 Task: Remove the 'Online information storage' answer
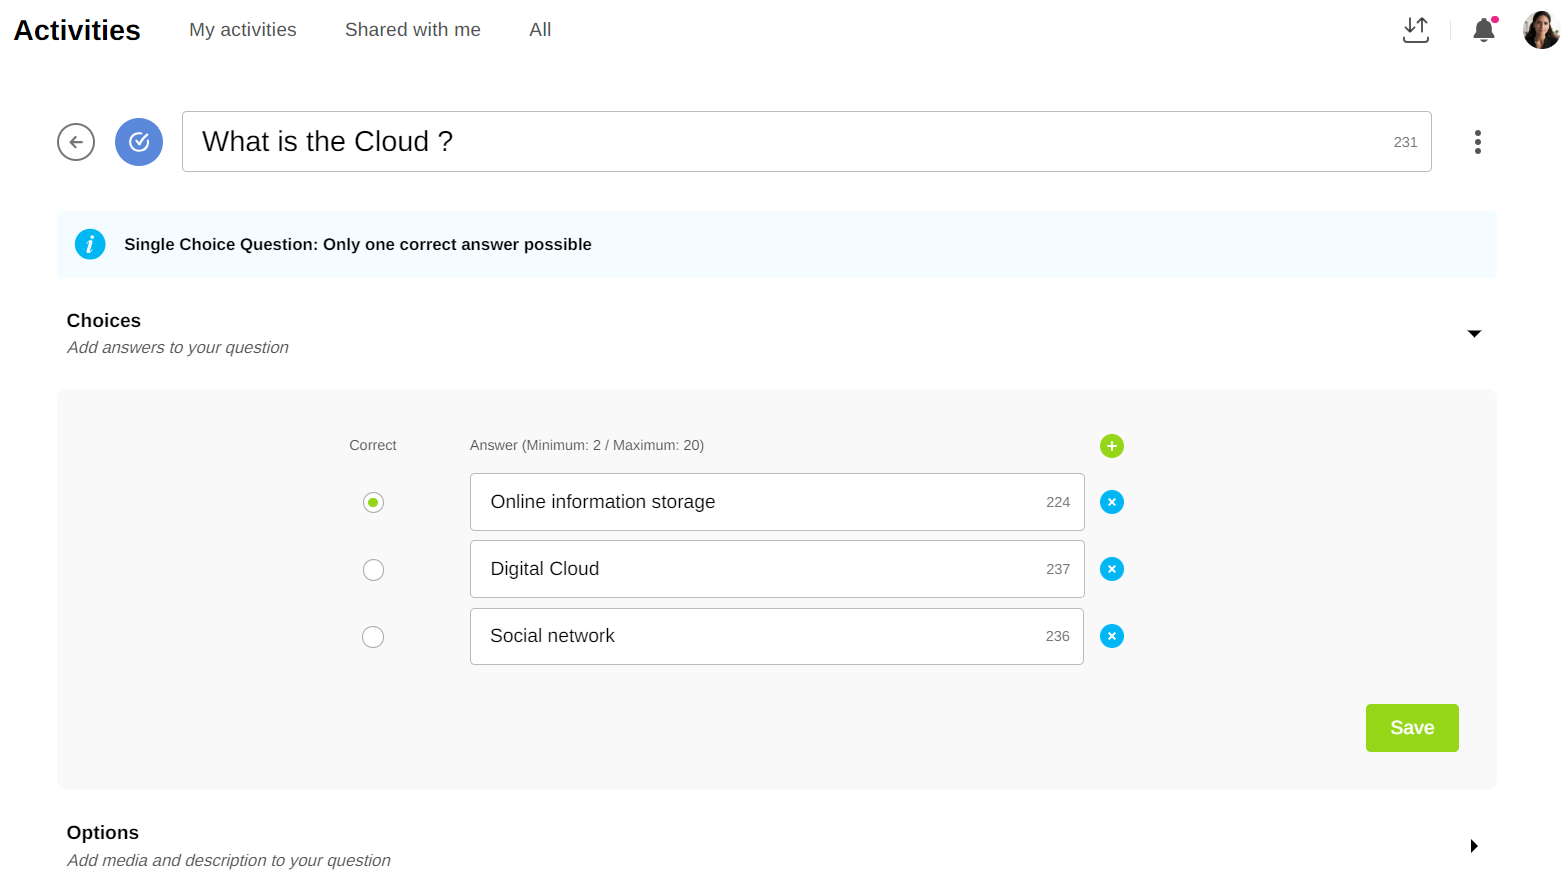(x=1111, y=502)
